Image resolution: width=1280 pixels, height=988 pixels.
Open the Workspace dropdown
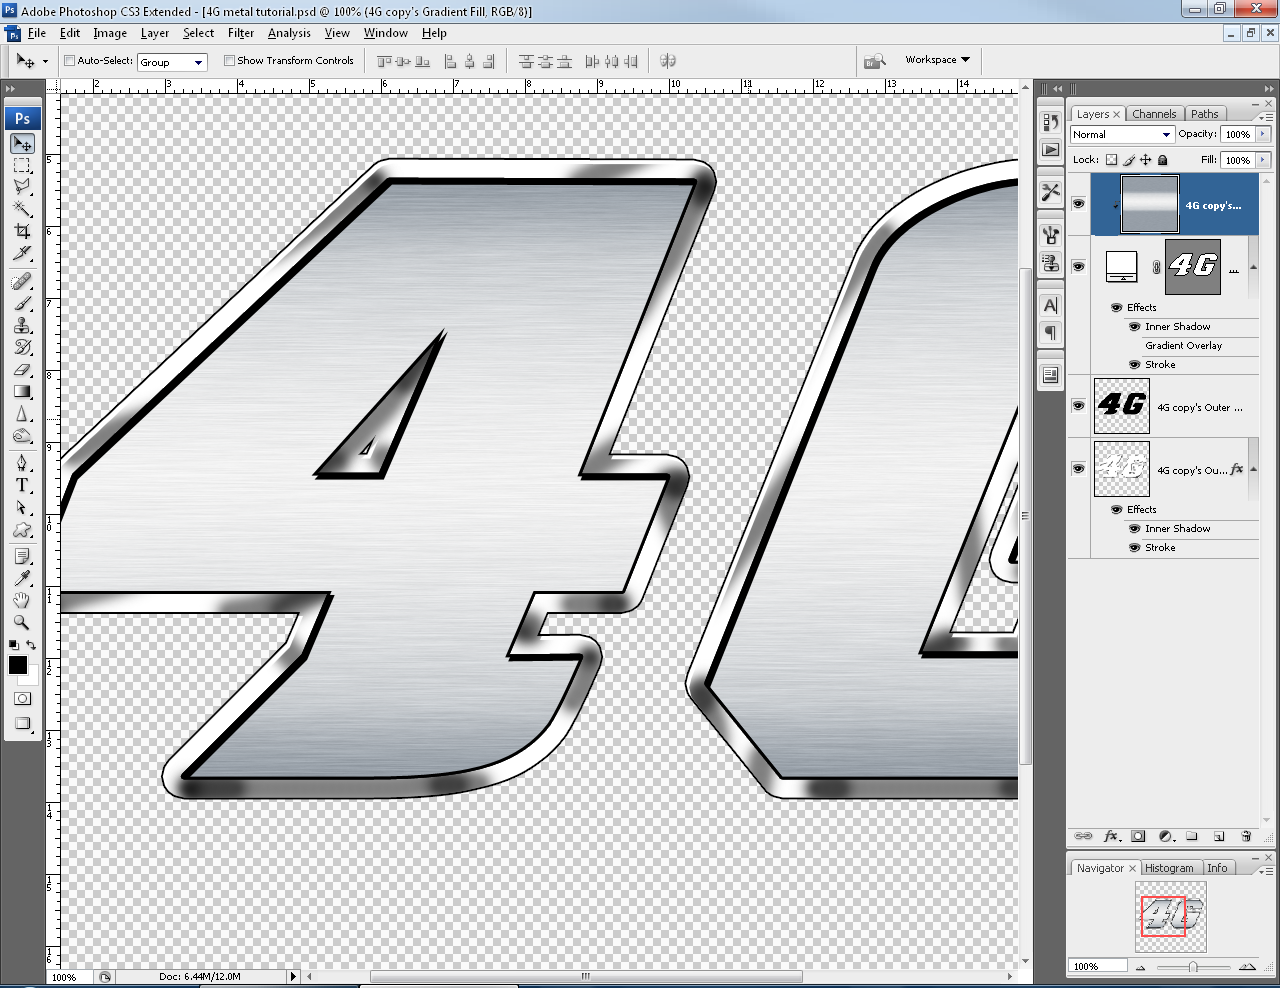pos(937,60)
